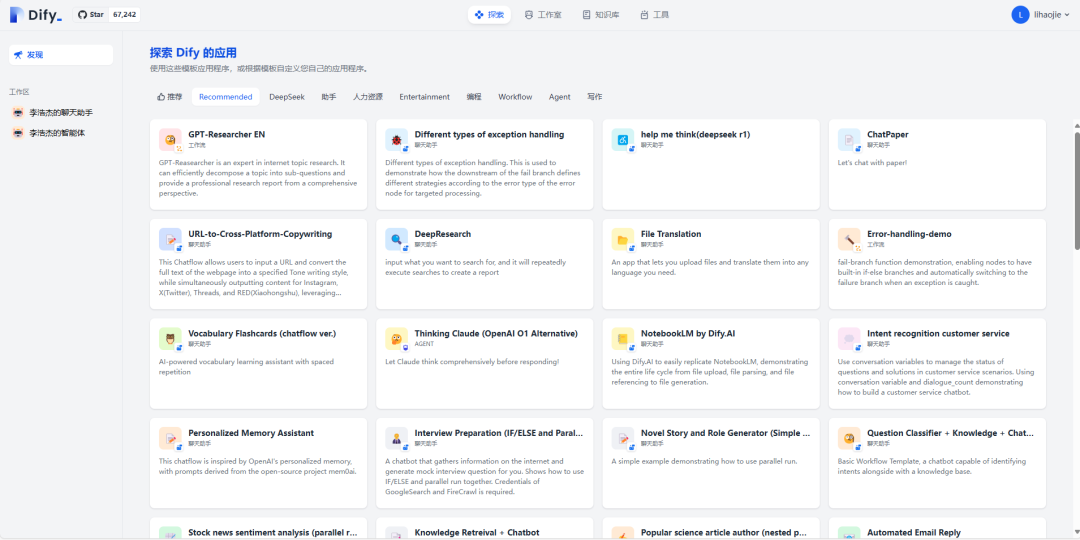
Task: Click the Intent recognition customer service icon
Action: [x=849, y=338]
